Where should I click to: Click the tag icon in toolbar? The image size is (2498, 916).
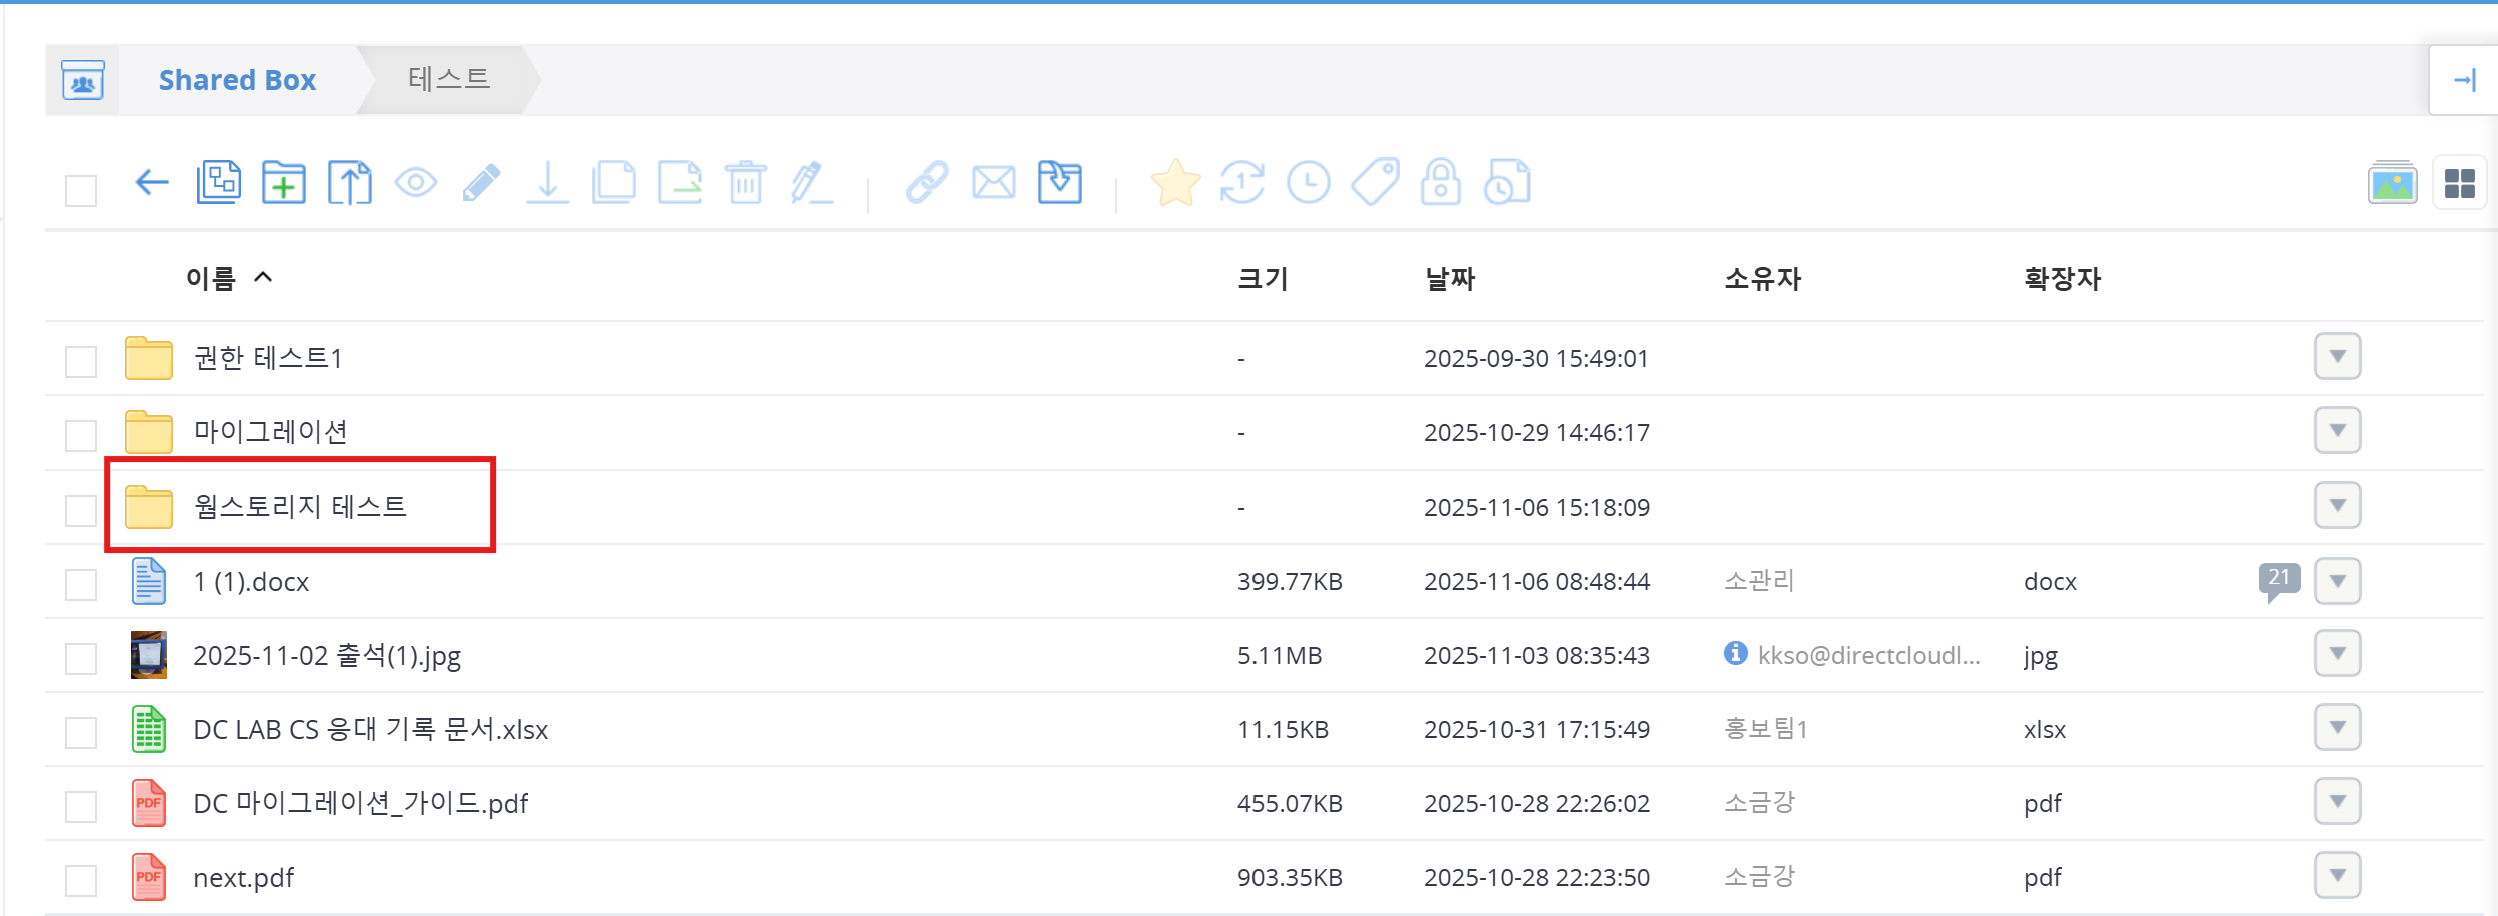[x=1375, y=183]
